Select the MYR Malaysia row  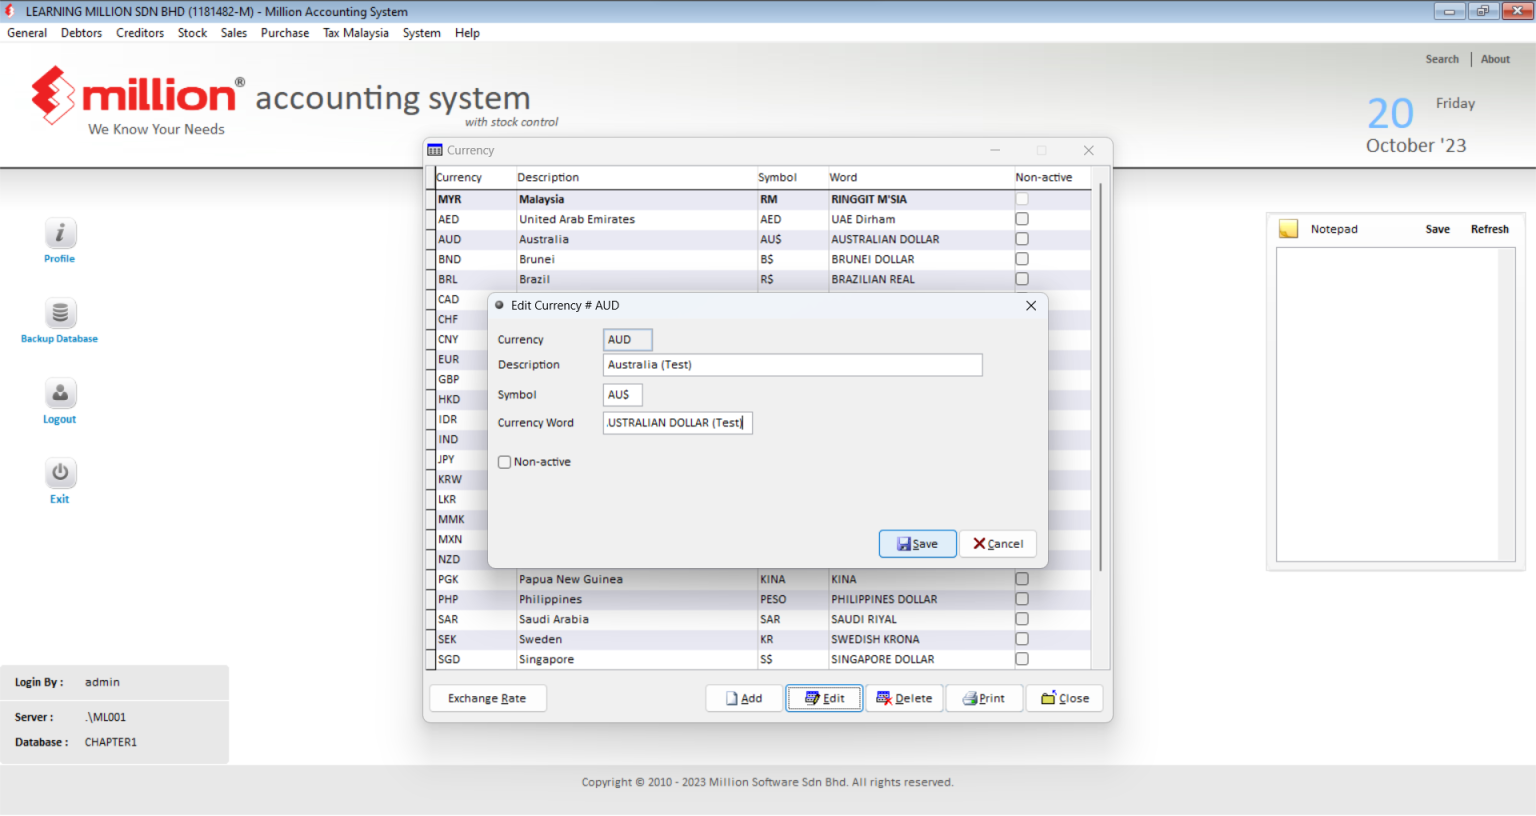tap(762, 199)
